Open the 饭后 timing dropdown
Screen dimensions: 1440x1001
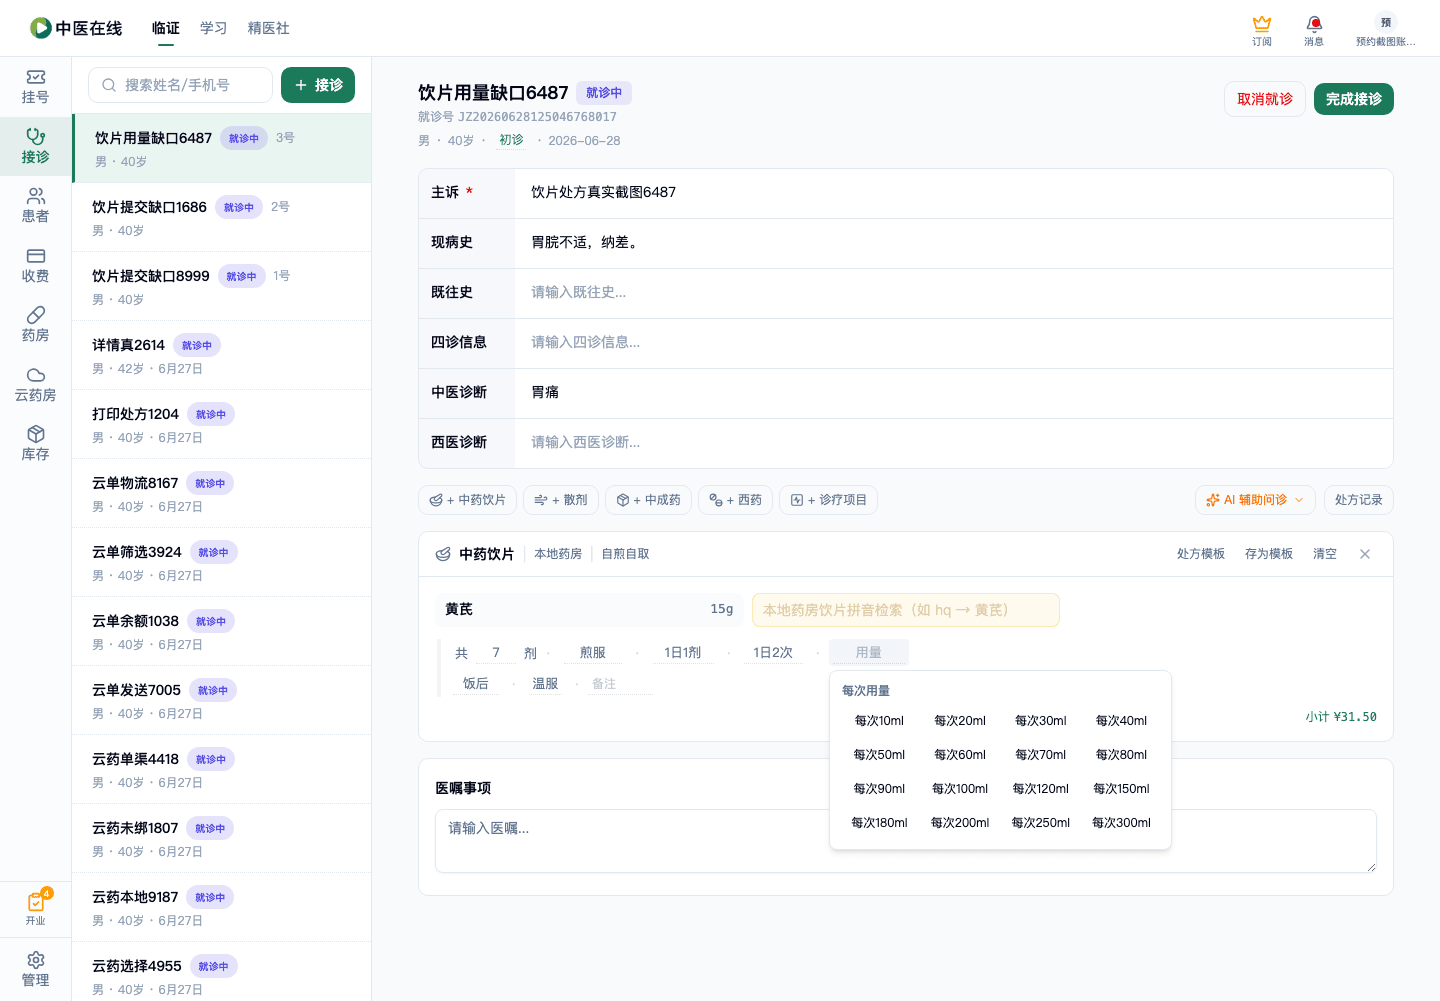click(476, 684)
